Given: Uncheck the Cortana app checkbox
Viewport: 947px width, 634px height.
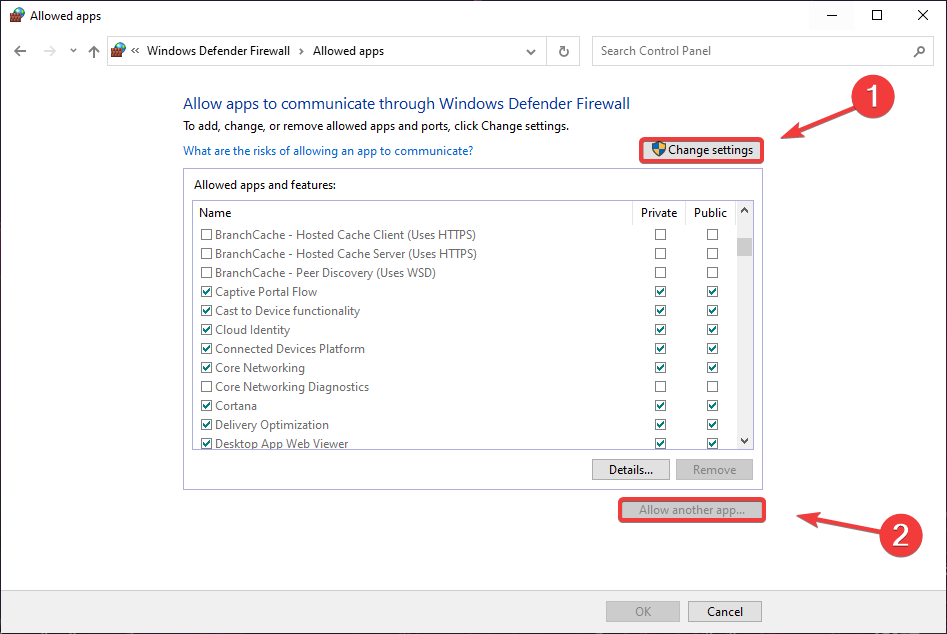Looking at the screenshot, I should [x=207, y=406].
